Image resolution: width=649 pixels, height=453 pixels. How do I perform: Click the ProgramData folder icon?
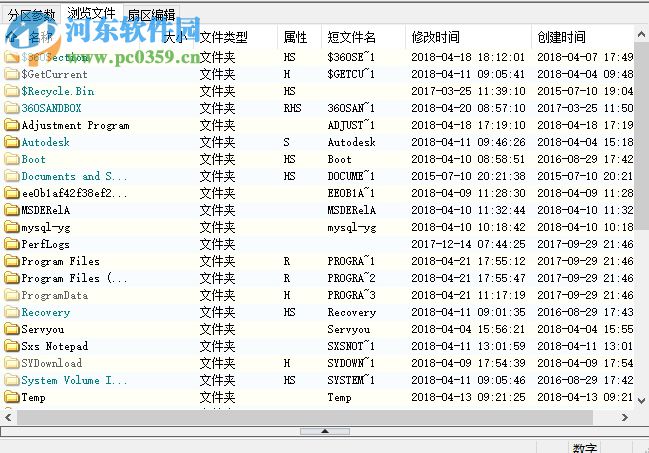pyautogui.click(x=12, y=295)
